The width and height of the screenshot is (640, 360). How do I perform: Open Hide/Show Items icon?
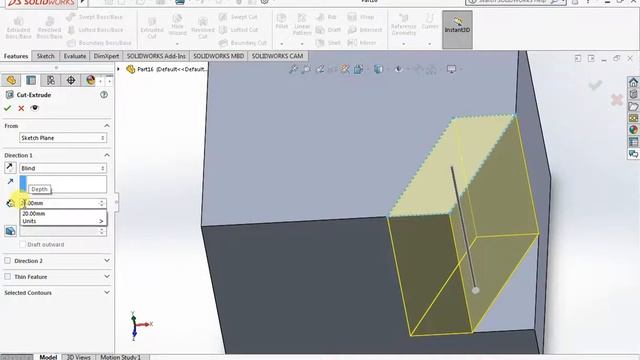tap(399, 69)
